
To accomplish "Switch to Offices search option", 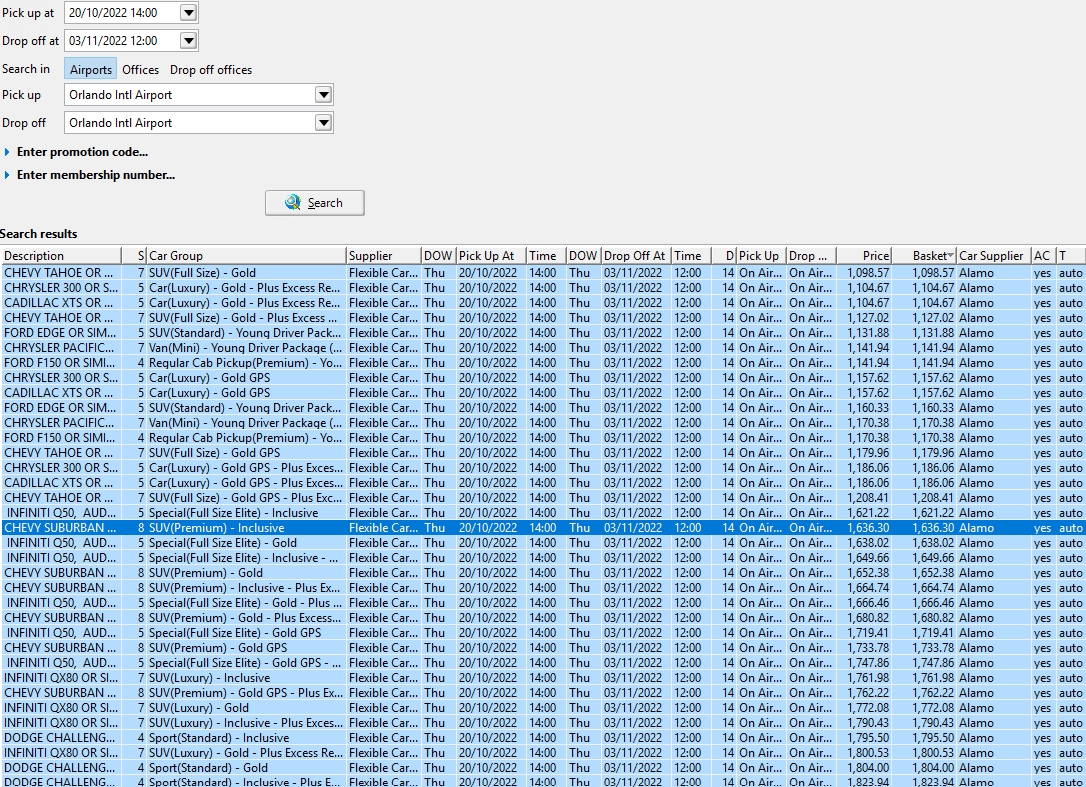I will (140, 70).
